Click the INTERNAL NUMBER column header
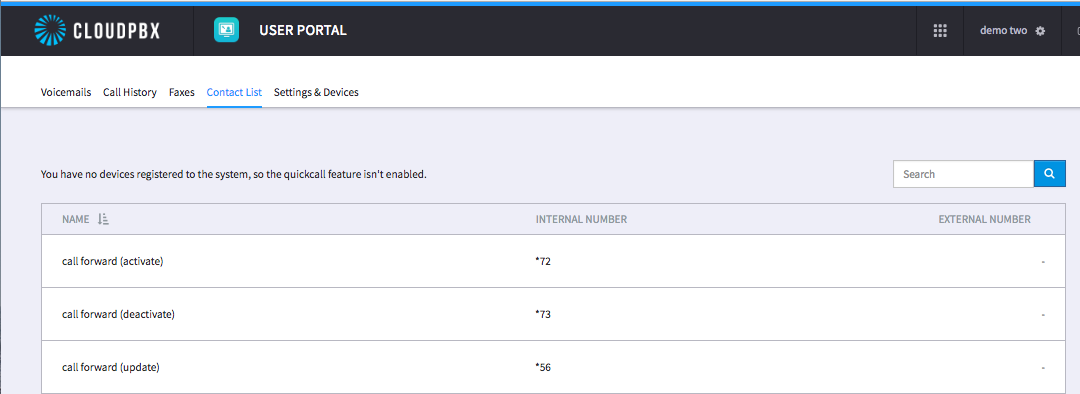Screen dimensions: 1080x394 point(581,219)
